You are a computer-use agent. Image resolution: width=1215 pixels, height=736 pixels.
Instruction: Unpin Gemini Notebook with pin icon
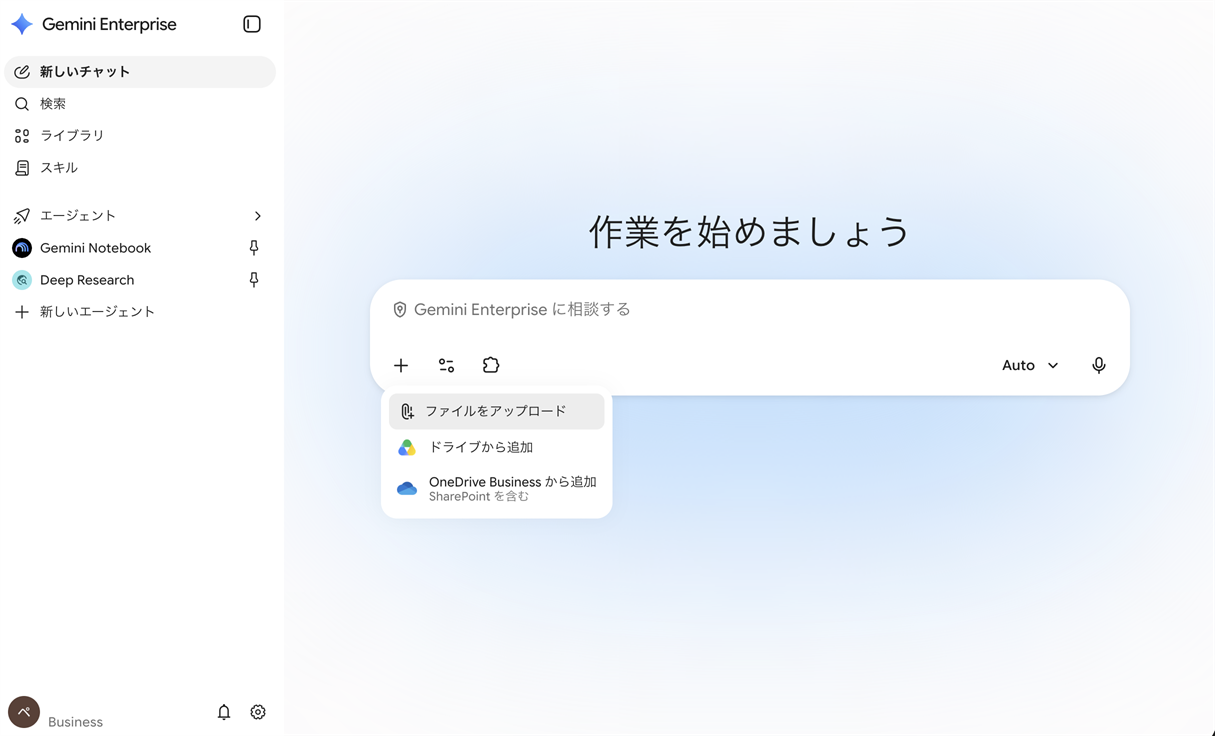pyautogui.click(x=254, y=248)
